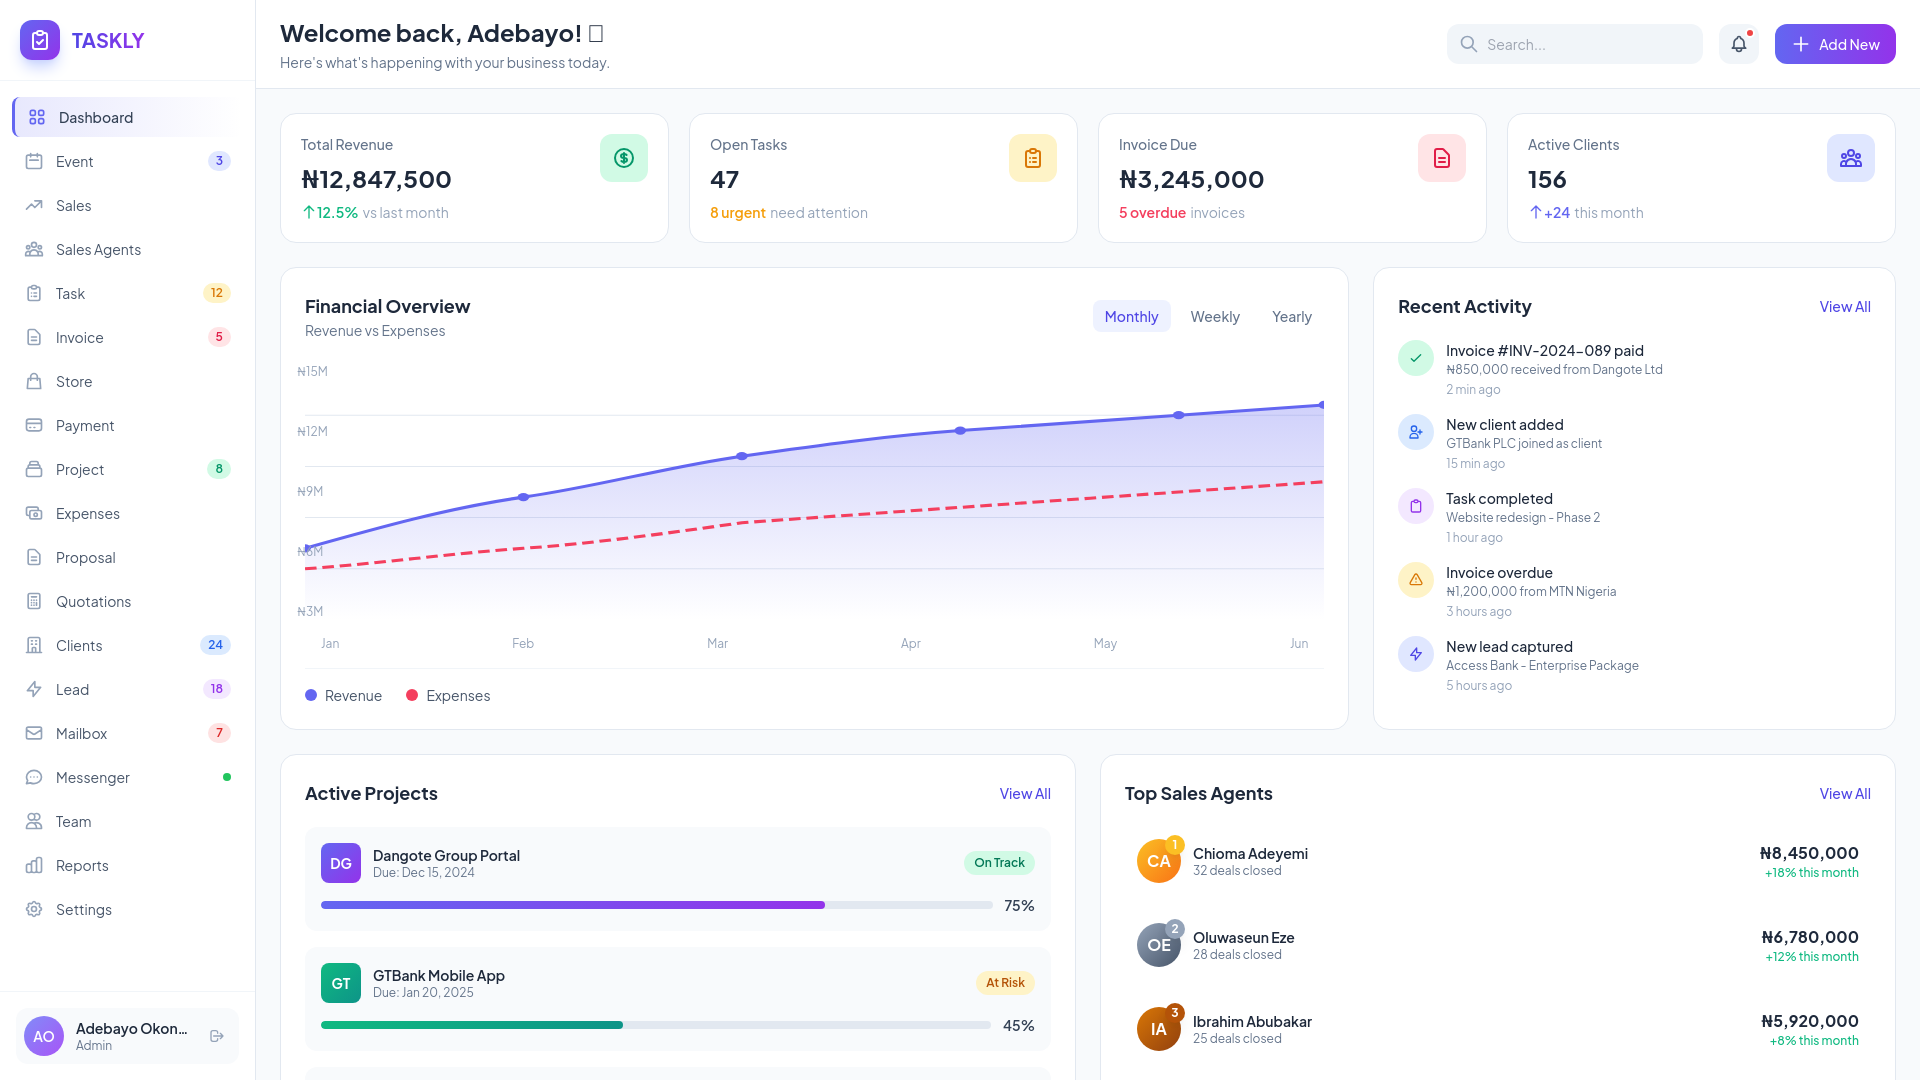
Task: Open Sales Agents in the sidebar
Action: coord(98,250)
